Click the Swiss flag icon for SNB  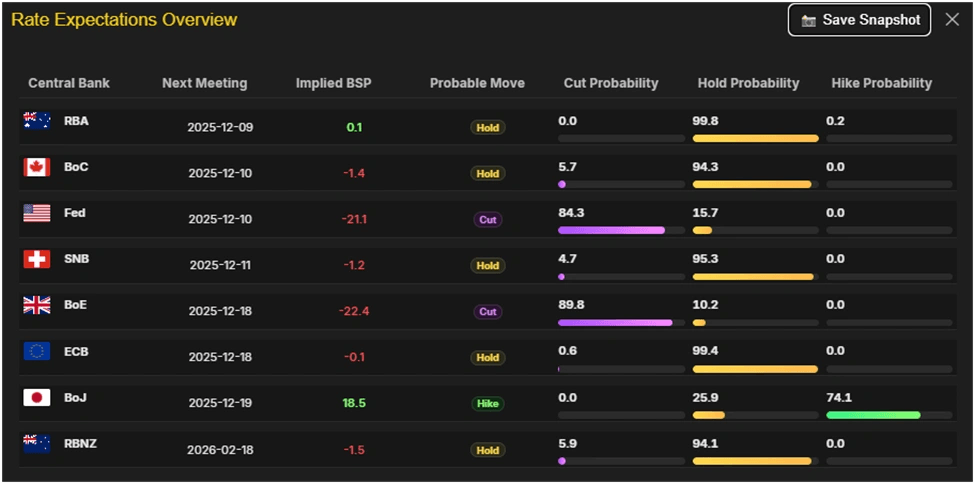click(37, 259)
